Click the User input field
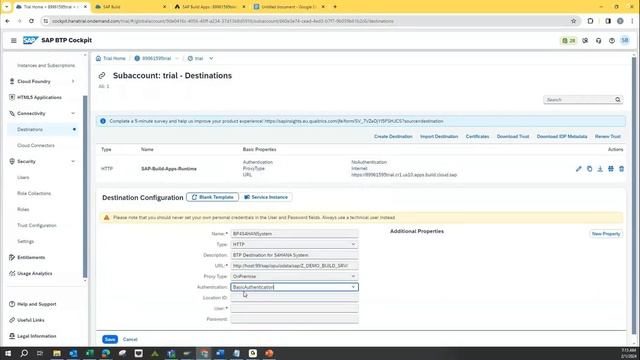The image size is (640, 360). 294,308
